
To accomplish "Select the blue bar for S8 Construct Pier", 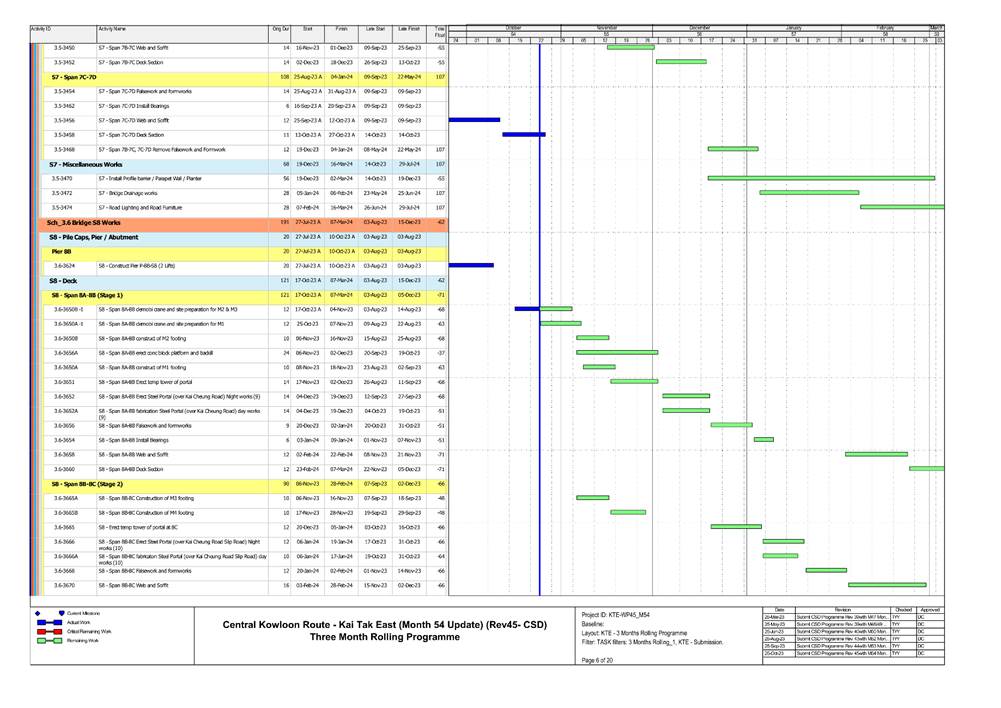I will pyautogui.click(x=471, y=265).
